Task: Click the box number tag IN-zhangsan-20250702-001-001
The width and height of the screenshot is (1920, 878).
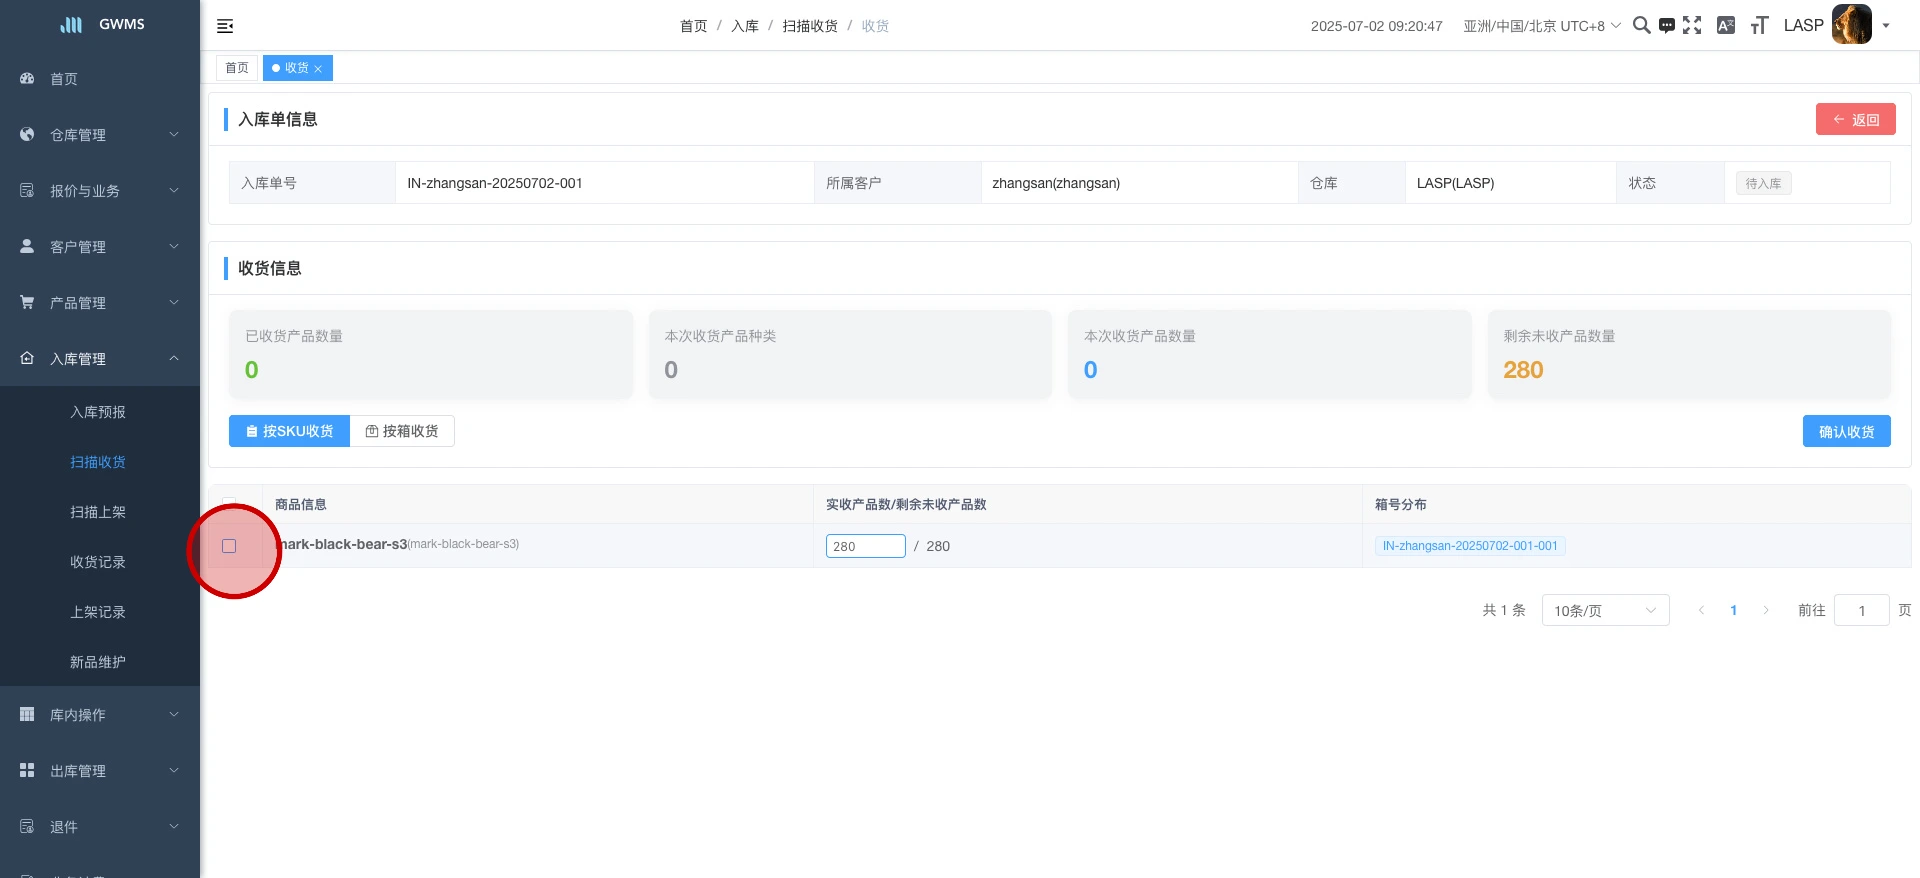Action: [x=1469, y=546]
